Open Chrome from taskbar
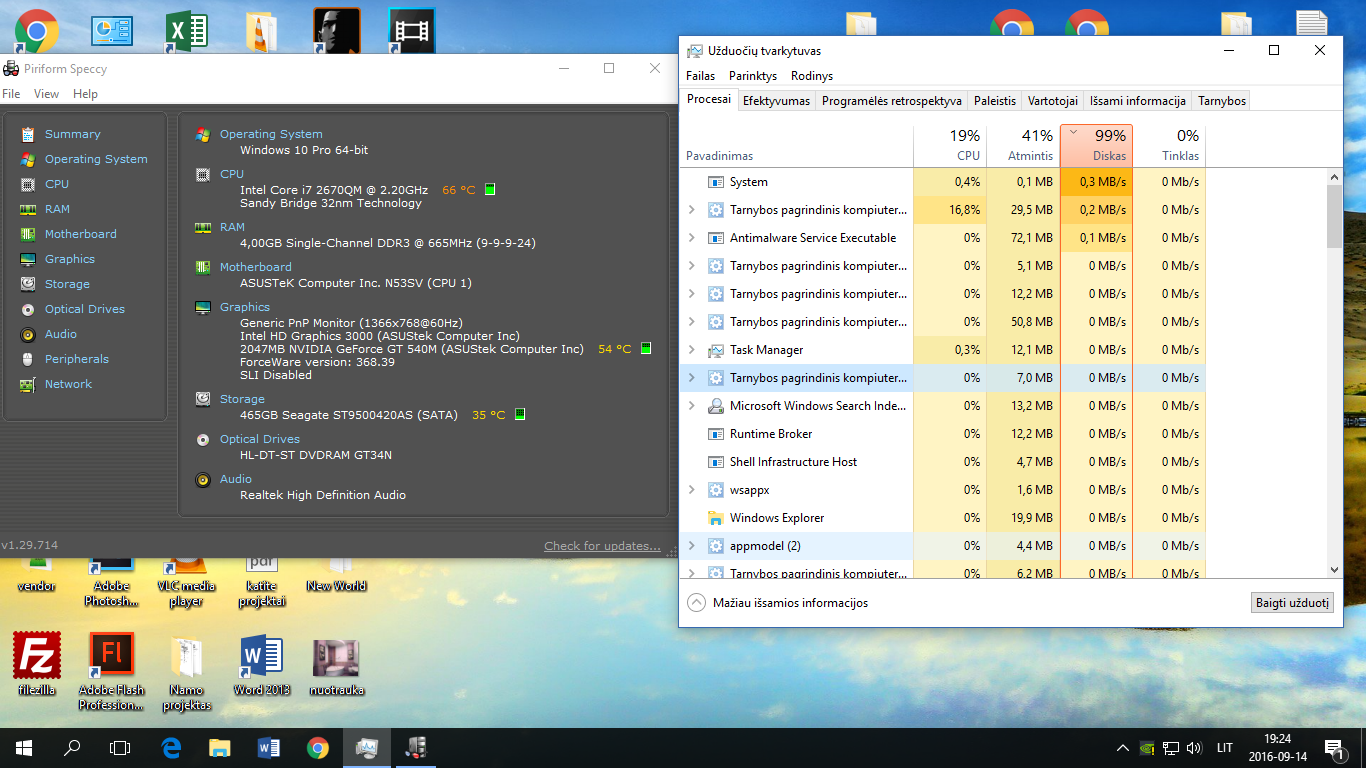The image size is (1366, 768). pos(317,747)
